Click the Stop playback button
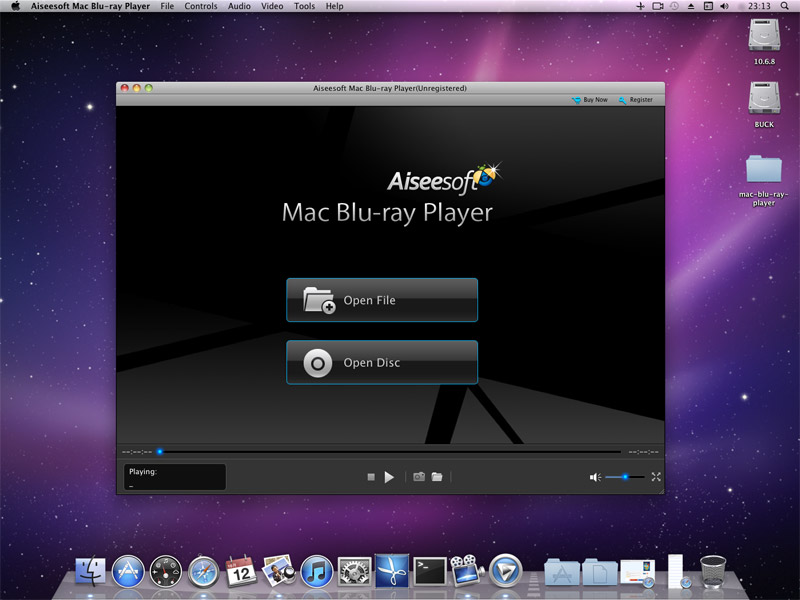Viewport: 800px width, 600px height. (371, 478)
